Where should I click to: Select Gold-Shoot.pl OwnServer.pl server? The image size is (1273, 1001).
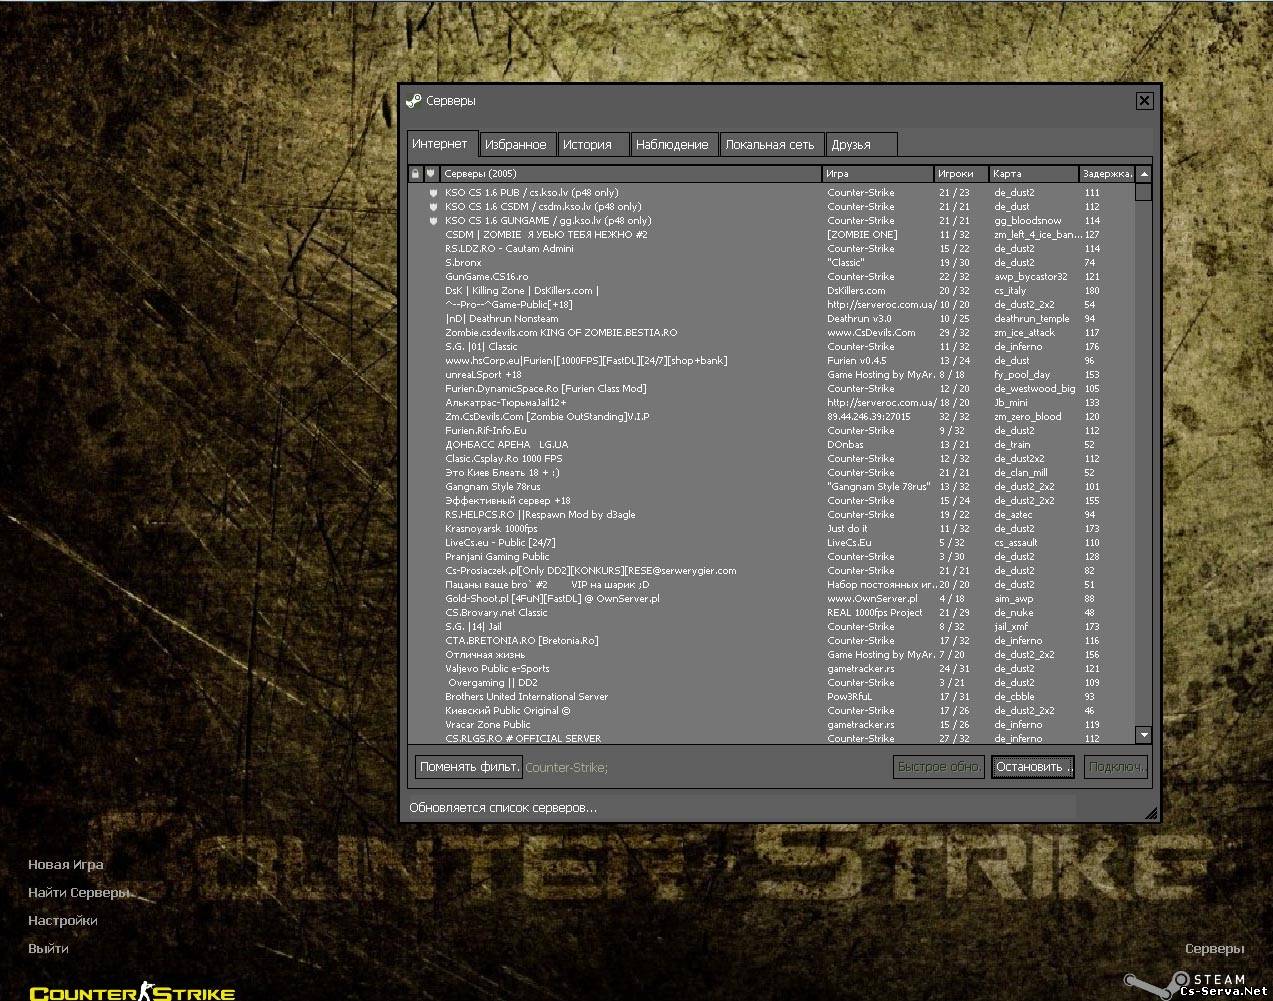(771, 599)
